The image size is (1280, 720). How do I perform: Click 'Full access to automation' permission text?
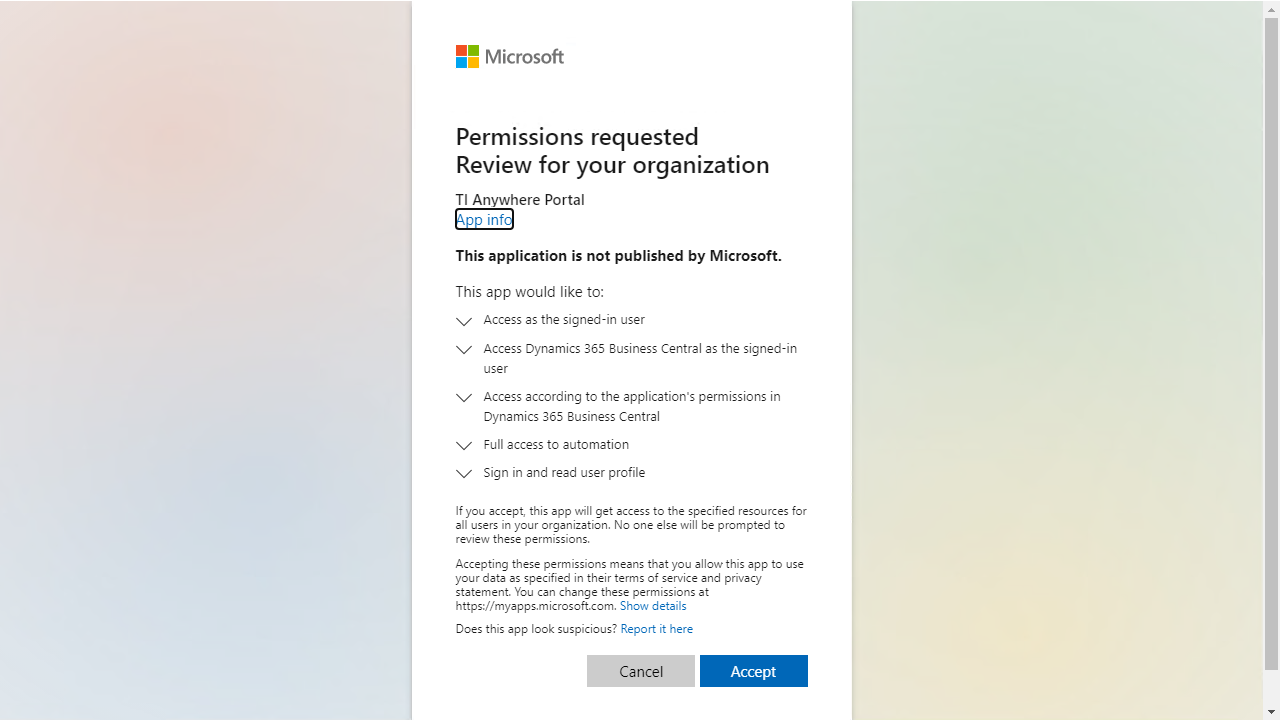coord(556,445)
